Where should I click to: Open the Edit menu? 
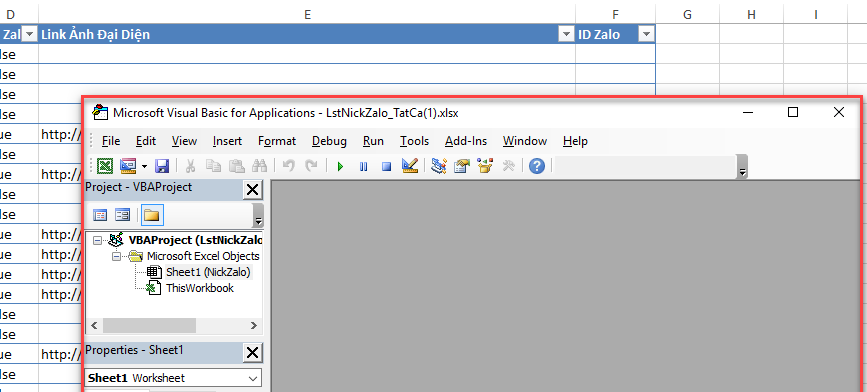click(146, 142)
